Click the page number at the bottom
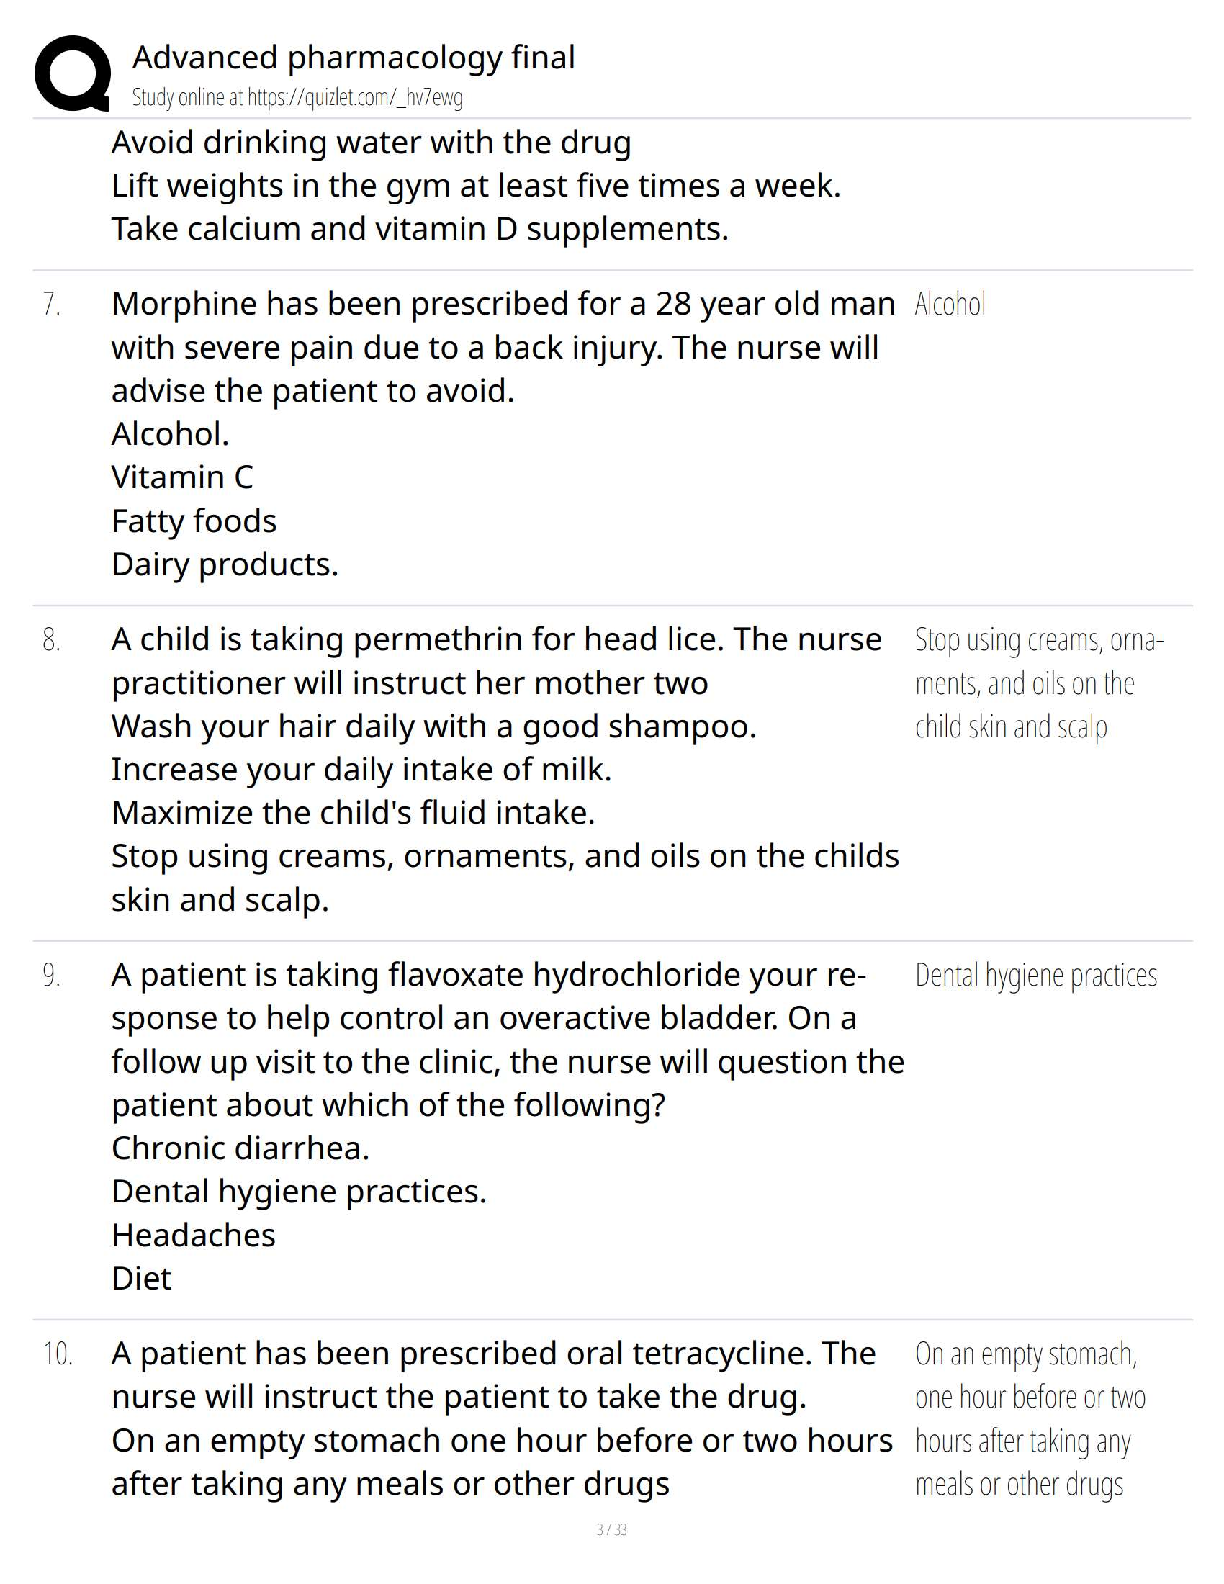The image size is (1224, 1584). (611, 1529)
